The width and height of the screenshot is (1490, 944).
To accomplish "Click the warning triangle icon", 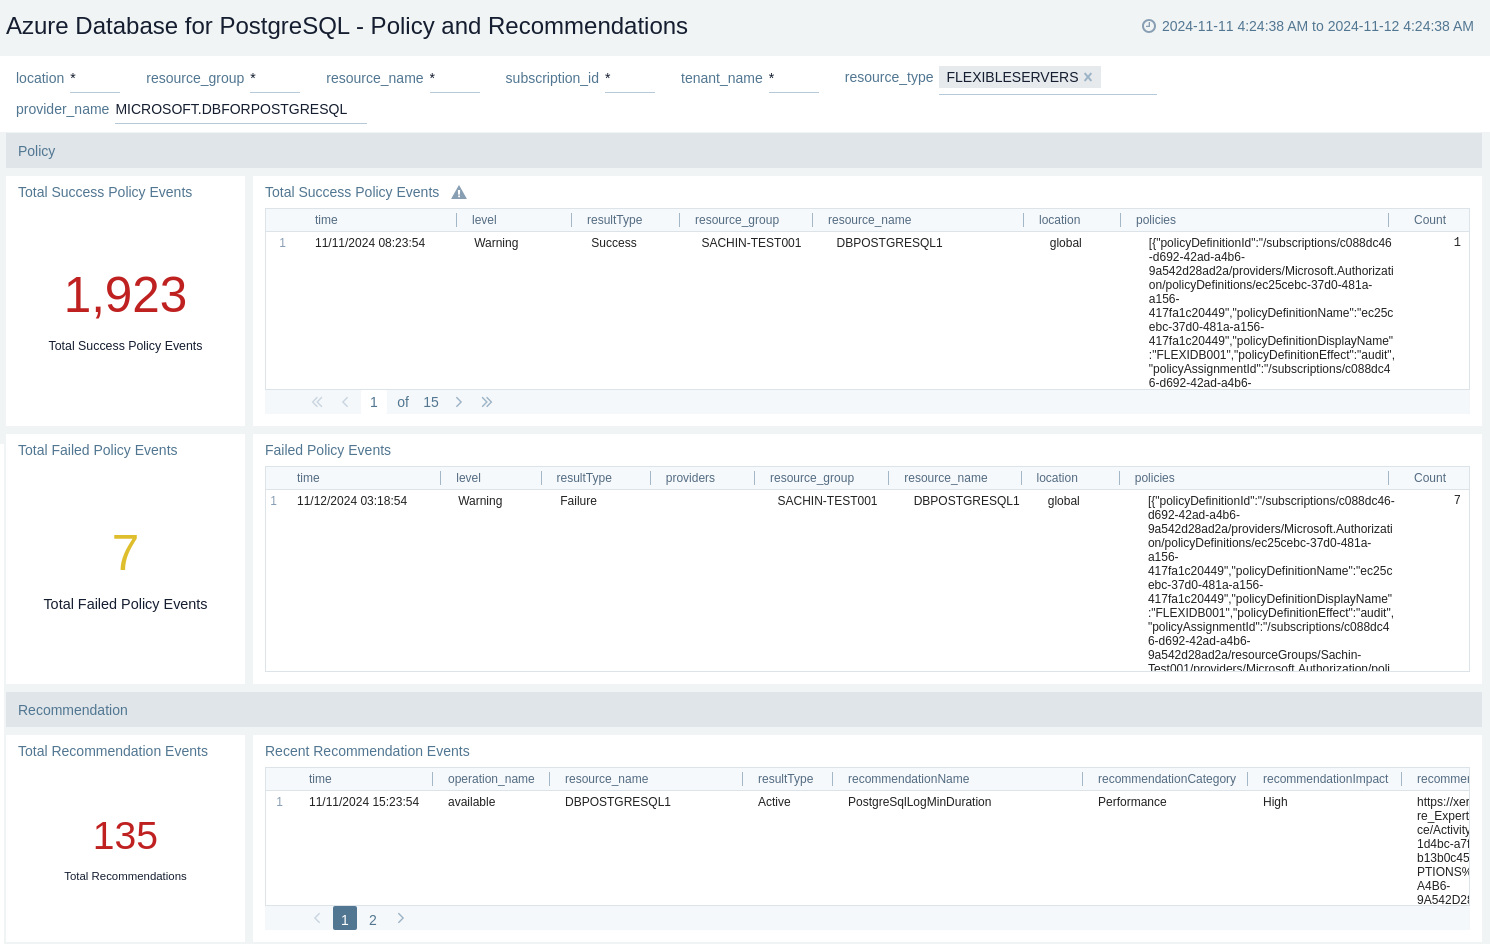I will 459,193.
